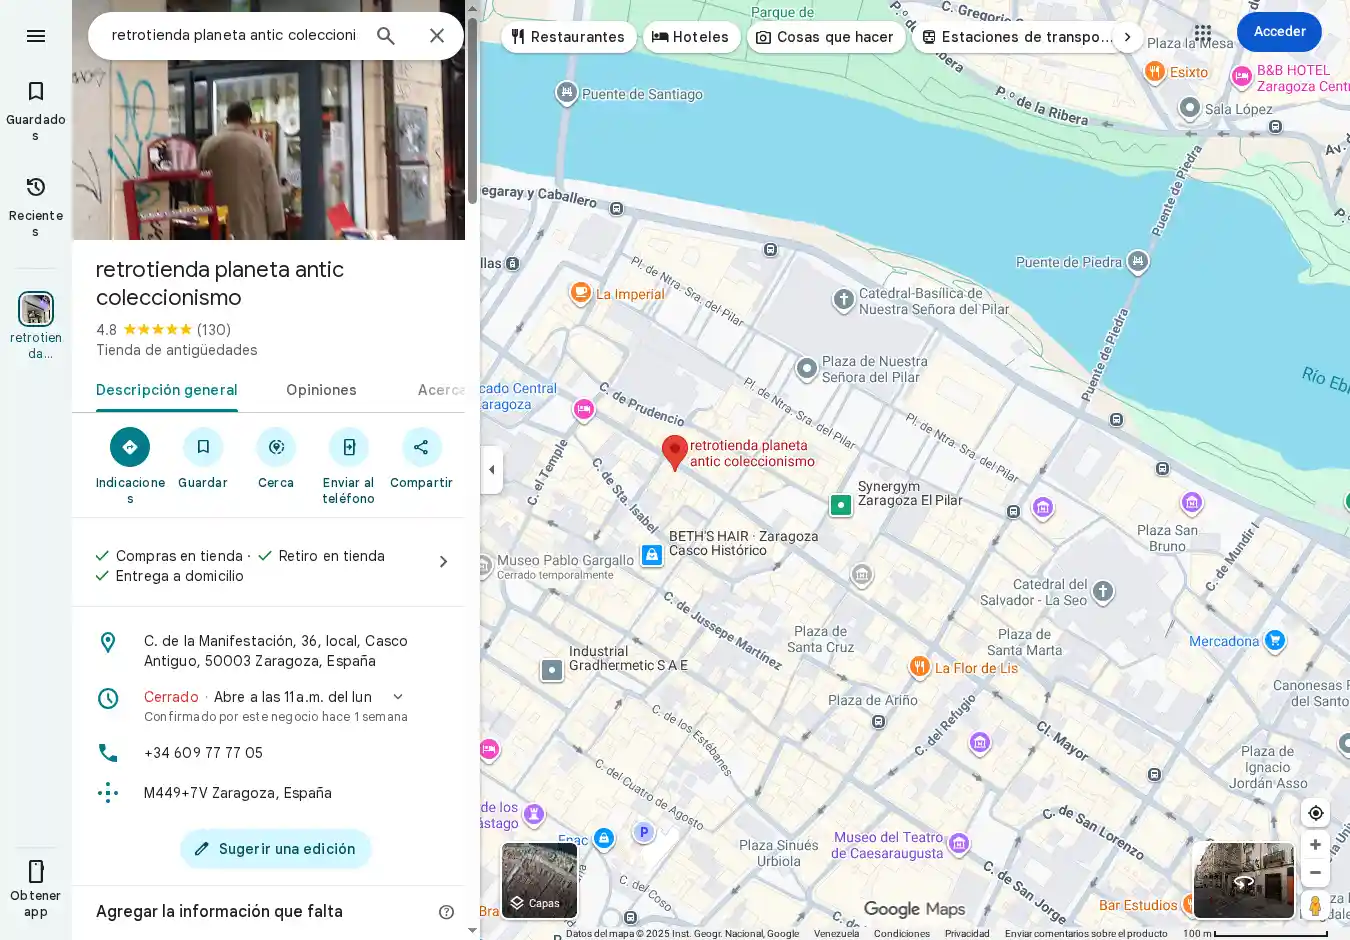Click Sugerir una edición button
The height and width of the screenshot is (940, 1350).
[x=276, y=849]
